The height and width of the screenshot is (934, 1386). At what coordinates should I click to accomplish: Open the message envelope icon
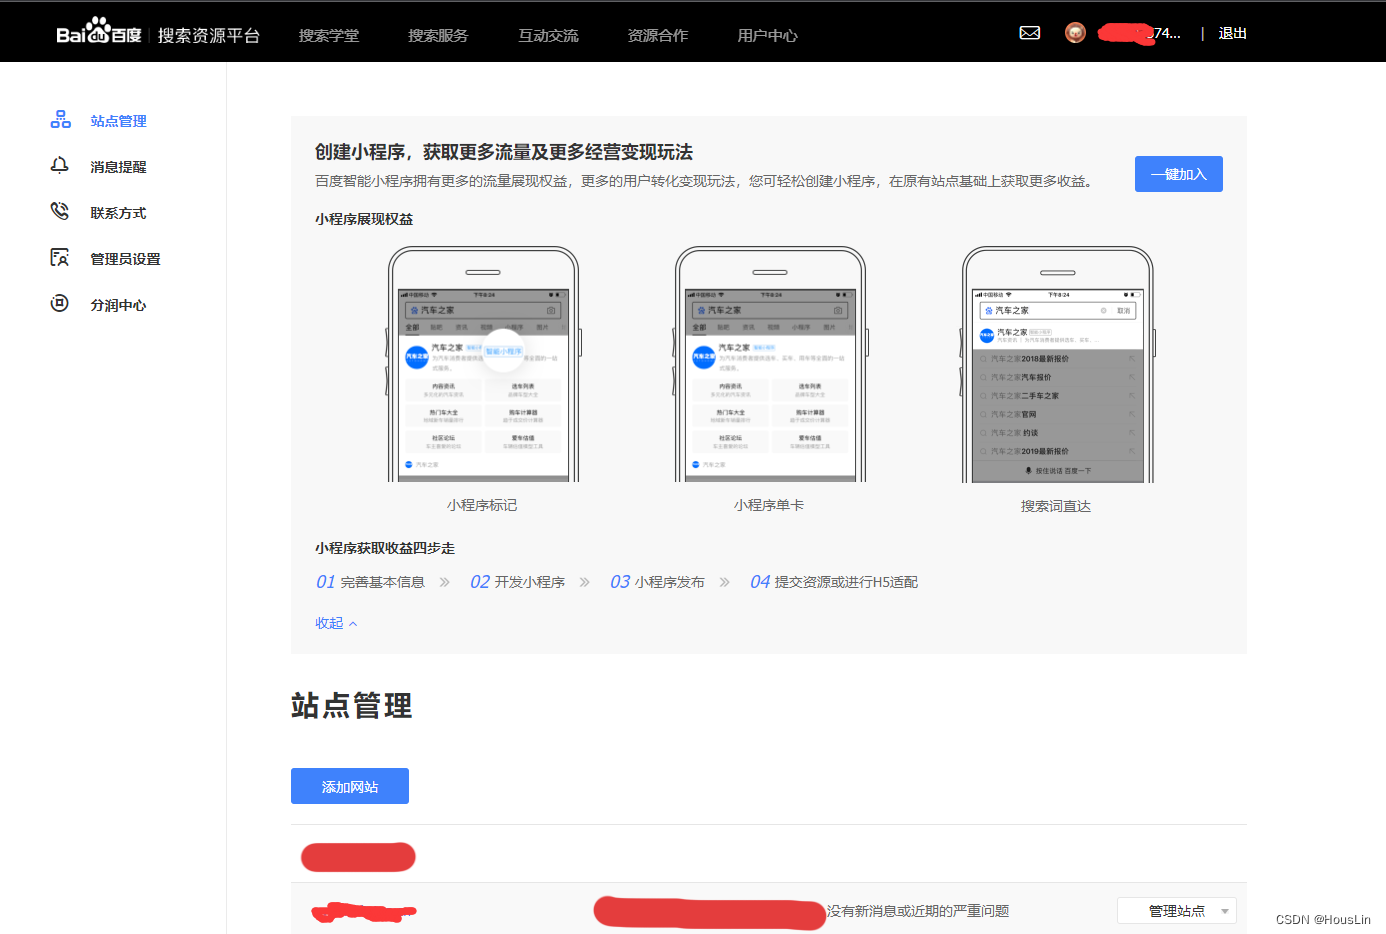pyautogui.click(x=1030, y=32)
